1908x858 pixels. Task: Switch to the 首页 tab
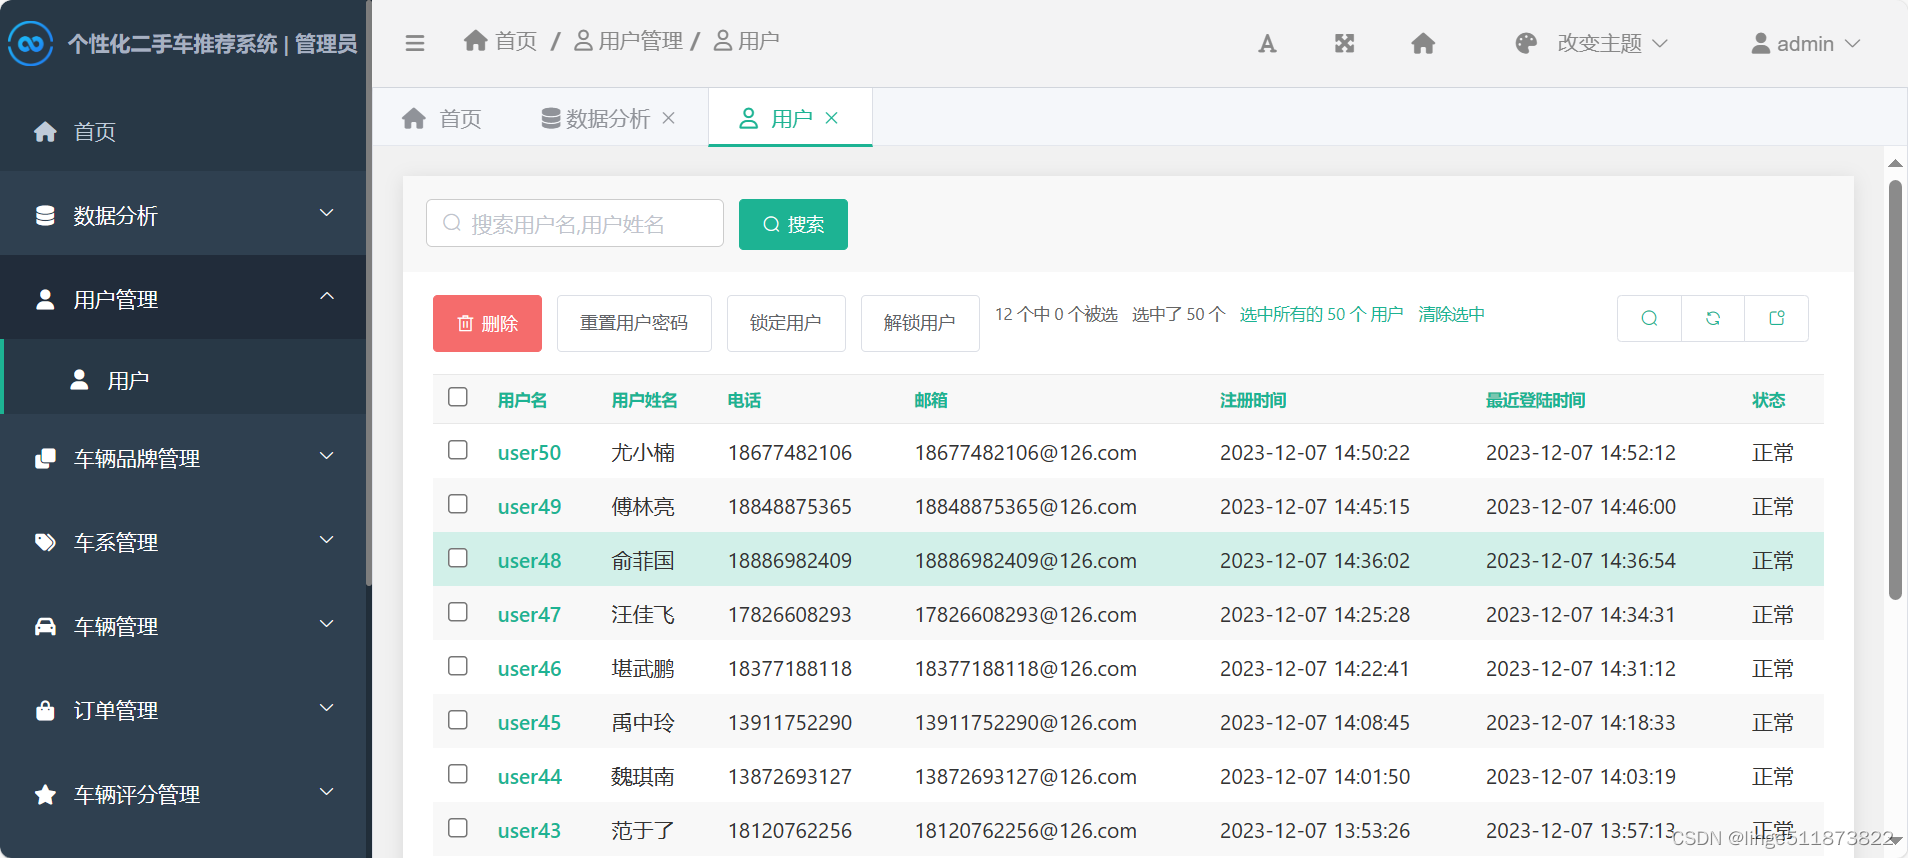pyautogui.click(x=441, y=119)
